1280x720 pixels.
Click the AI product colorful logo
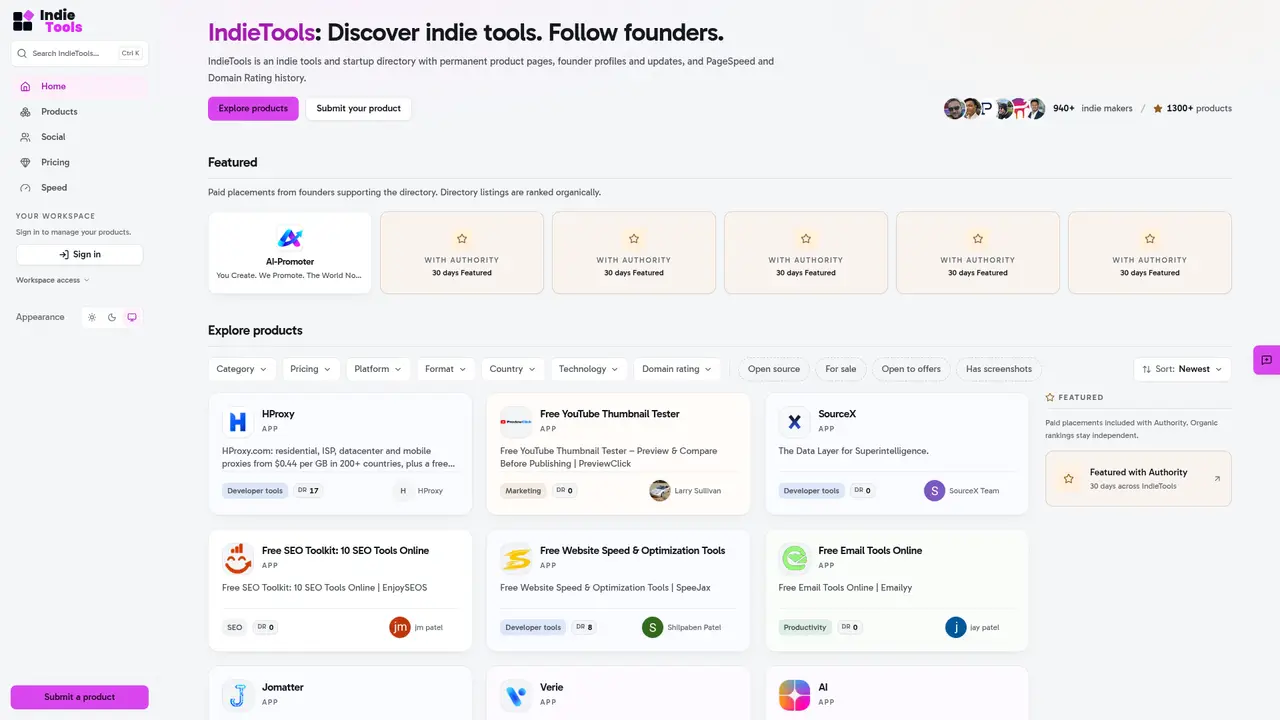point(794,695)
